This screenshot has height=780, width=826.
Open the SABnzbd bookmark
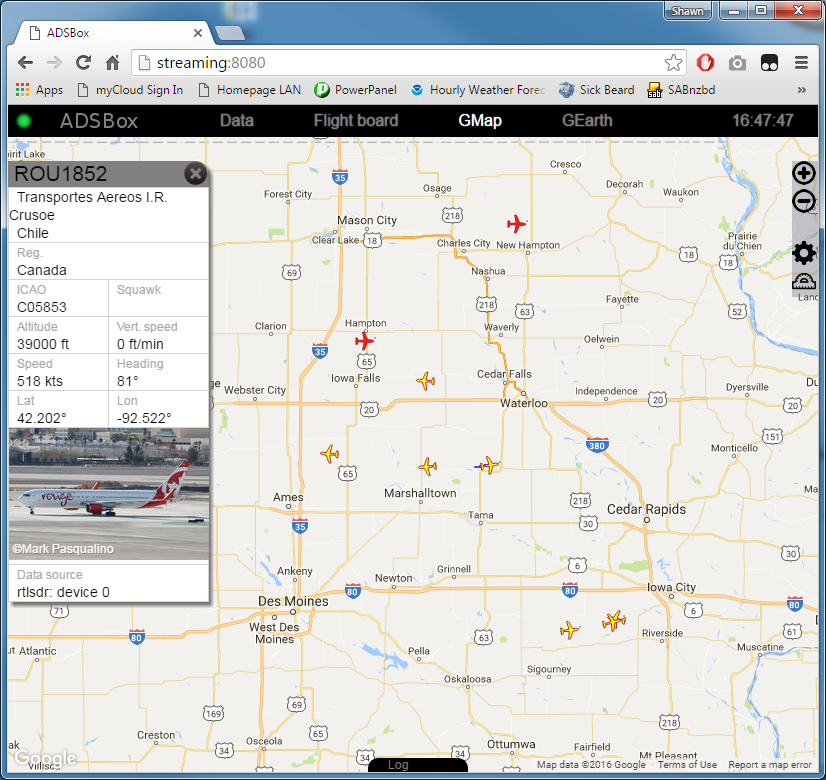[x=681, y=90]
